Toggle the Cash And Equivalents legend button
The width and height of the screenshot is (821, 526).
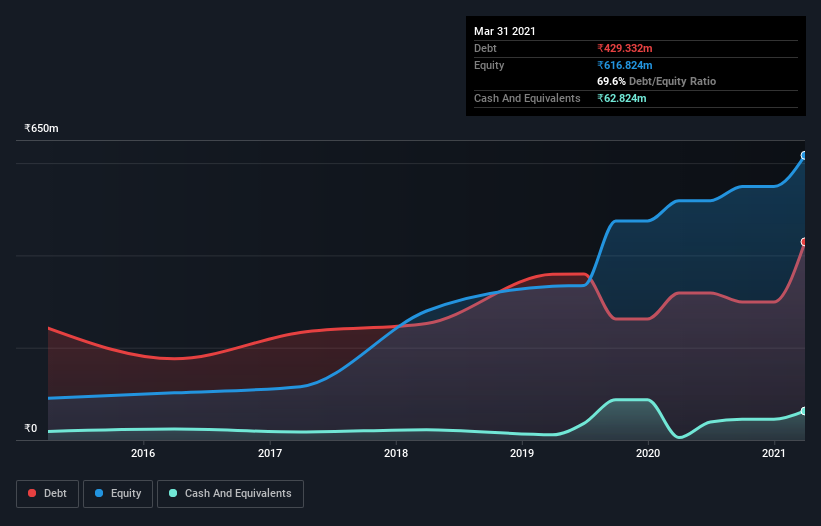click(230, 494)
